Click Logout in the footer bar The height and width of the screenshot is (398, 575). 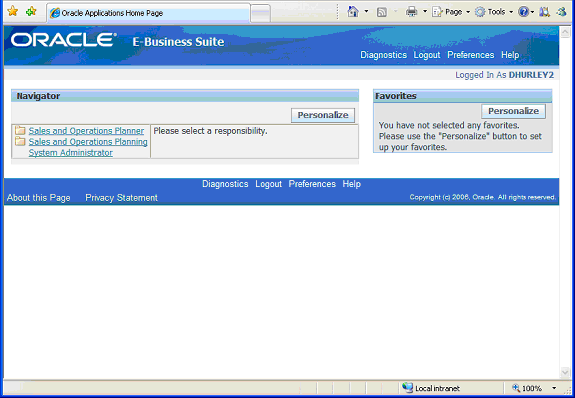point(268,184)
